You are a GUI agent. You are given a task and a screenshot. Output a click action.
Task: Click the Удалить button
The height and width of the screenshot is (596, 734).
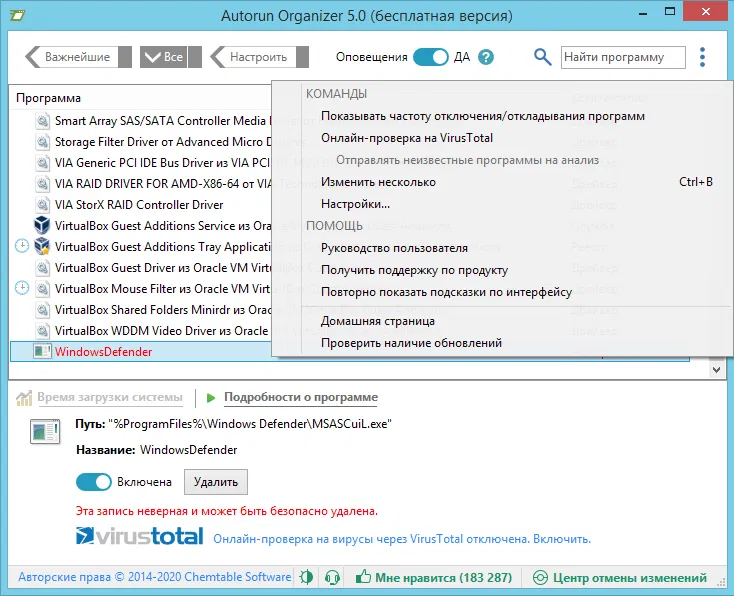[216, 482]
